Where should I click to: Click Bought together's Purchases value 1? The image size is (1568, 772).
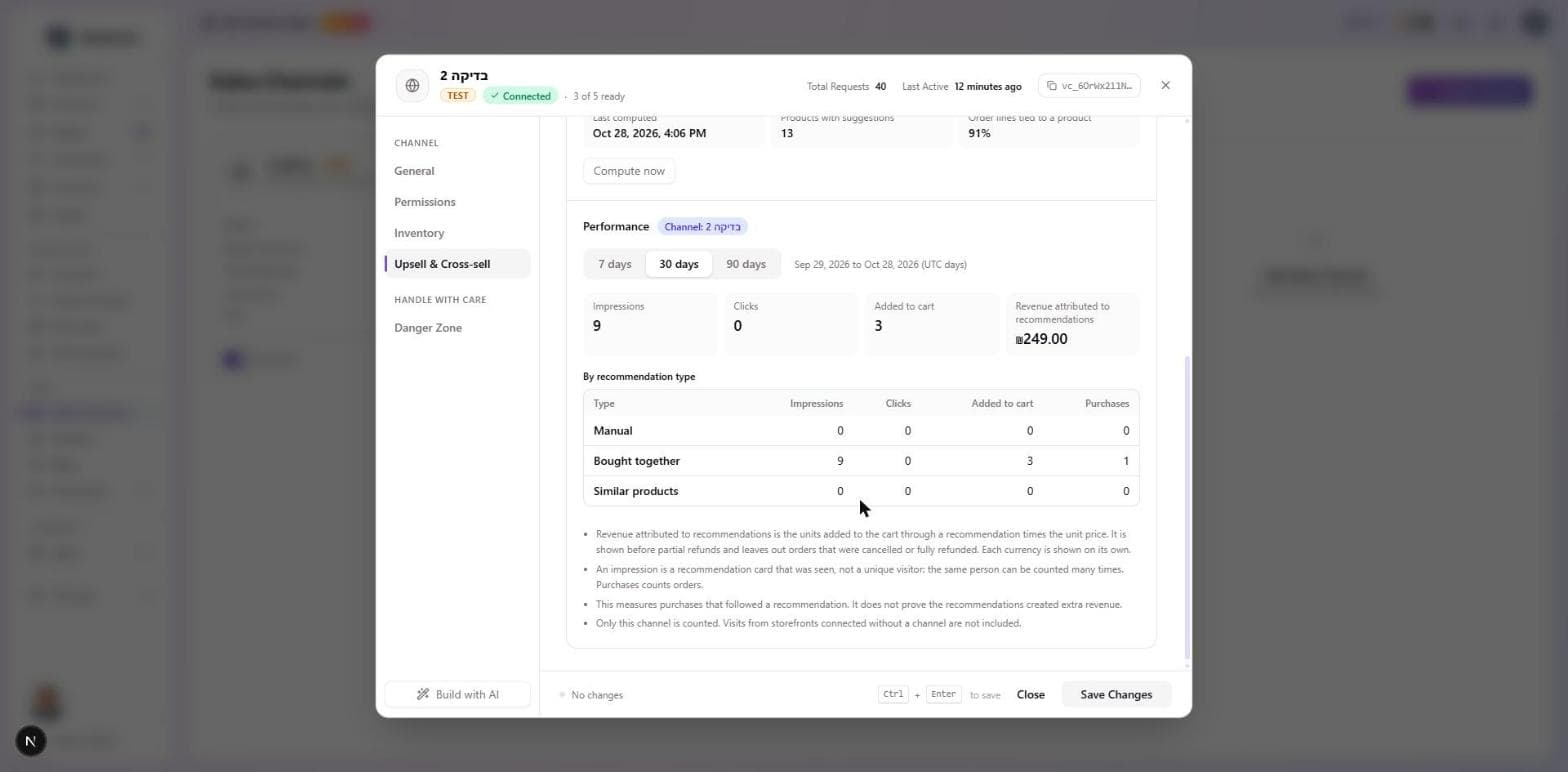pyautogui.click(x=1126, y=461)
